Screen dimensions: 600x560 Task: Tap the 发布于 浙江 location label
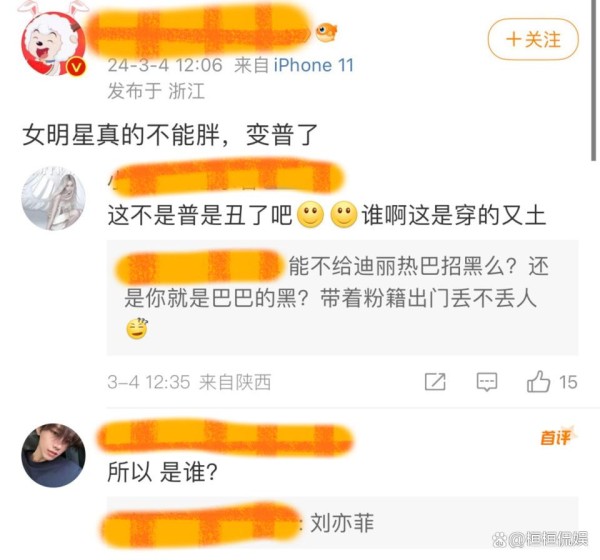click(156, 91)
